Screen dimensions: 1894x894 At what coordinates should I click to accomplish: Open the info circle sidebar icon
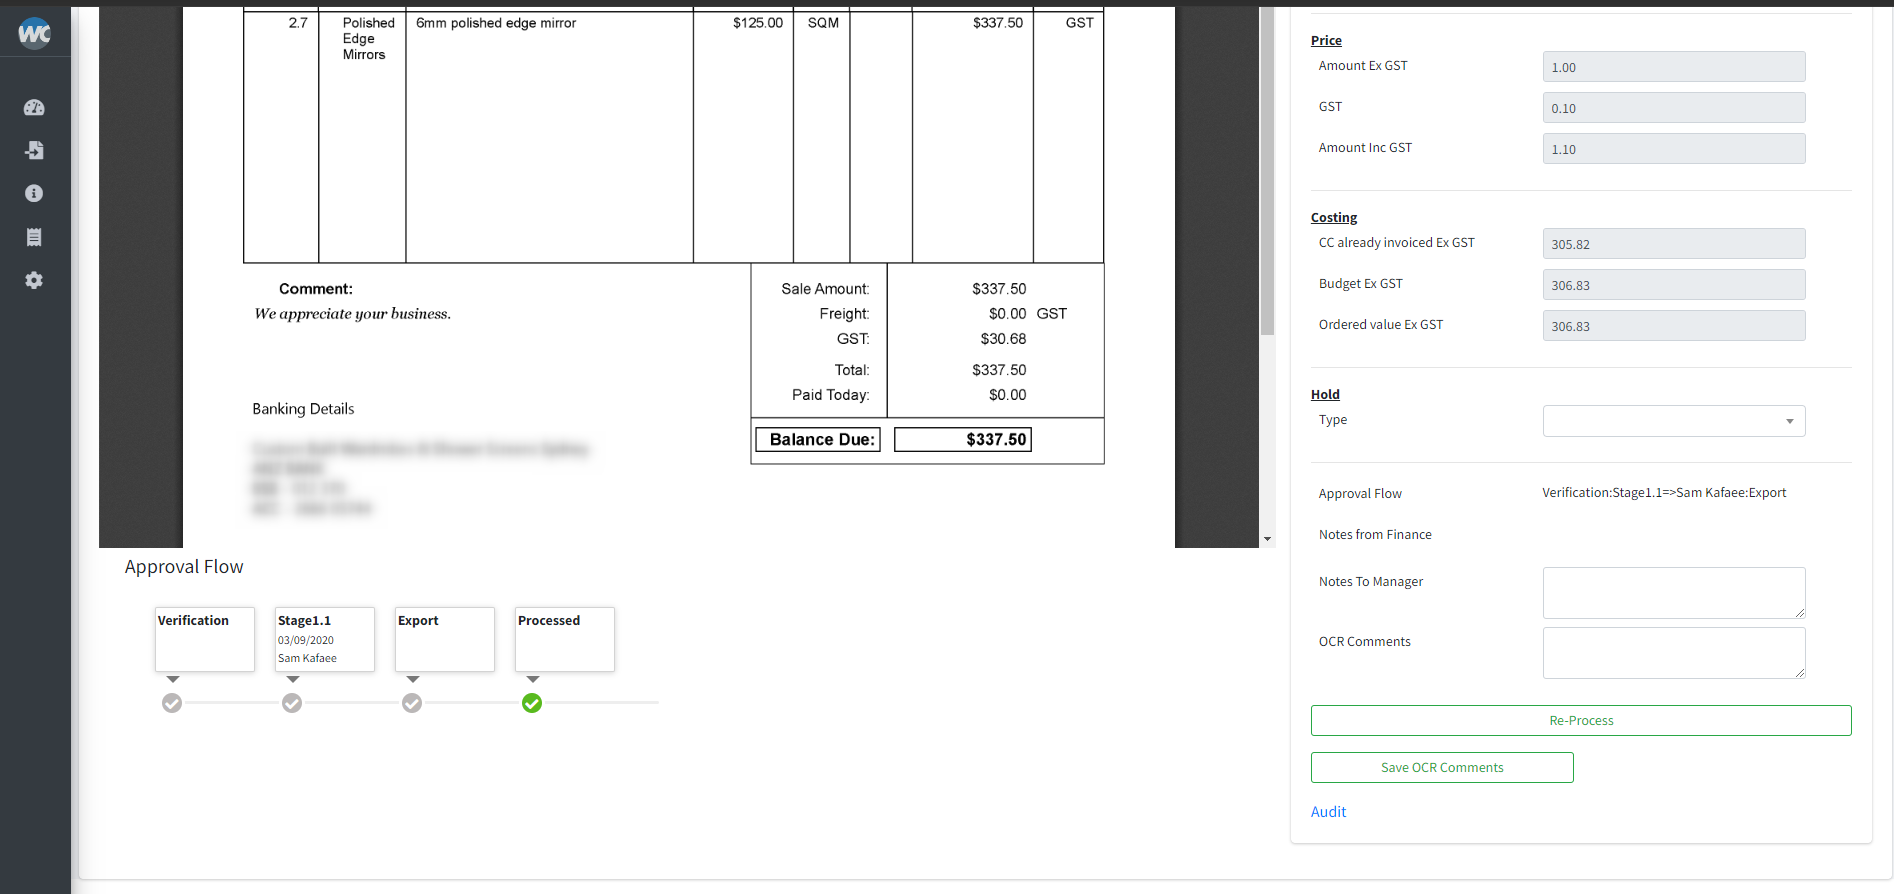tap(34, 193)
